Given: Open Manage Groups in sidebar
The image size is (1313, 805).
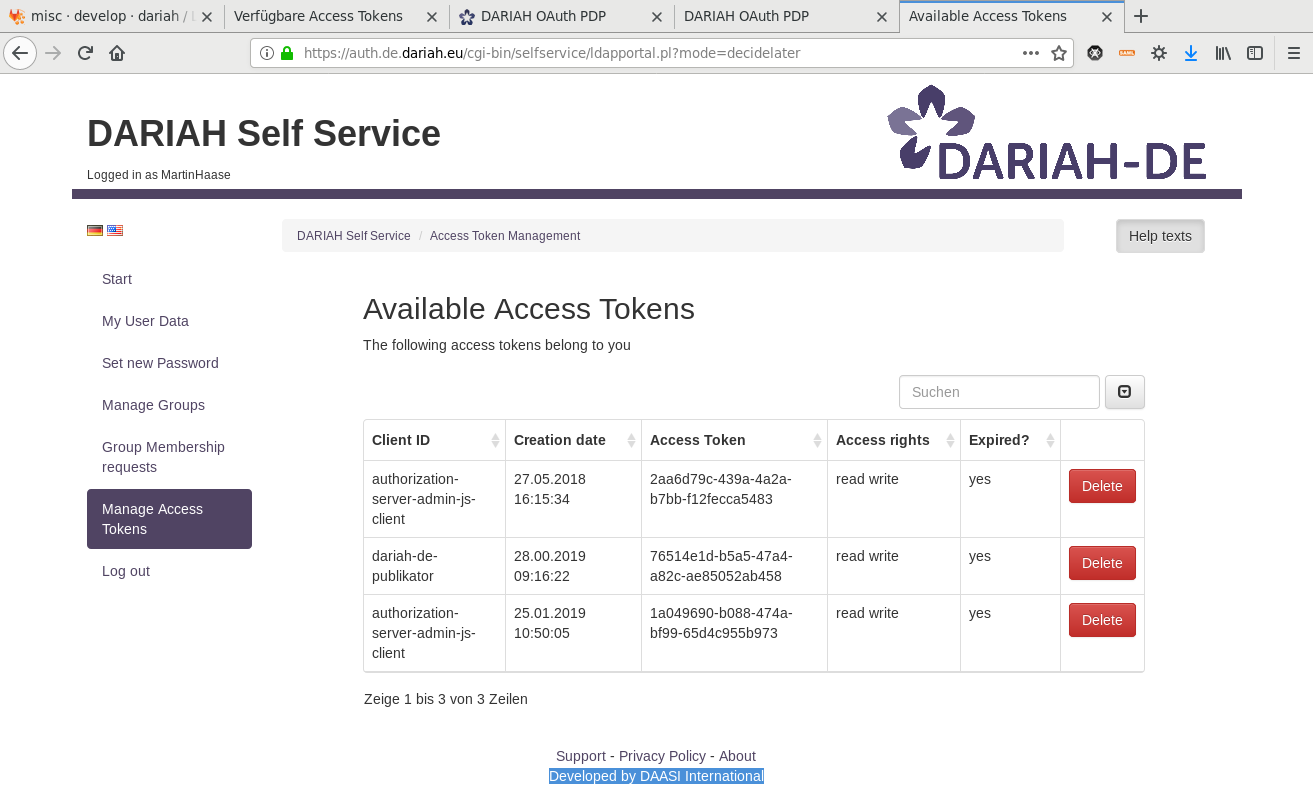Looking at the screenshot, I should (x=169, y=405).
